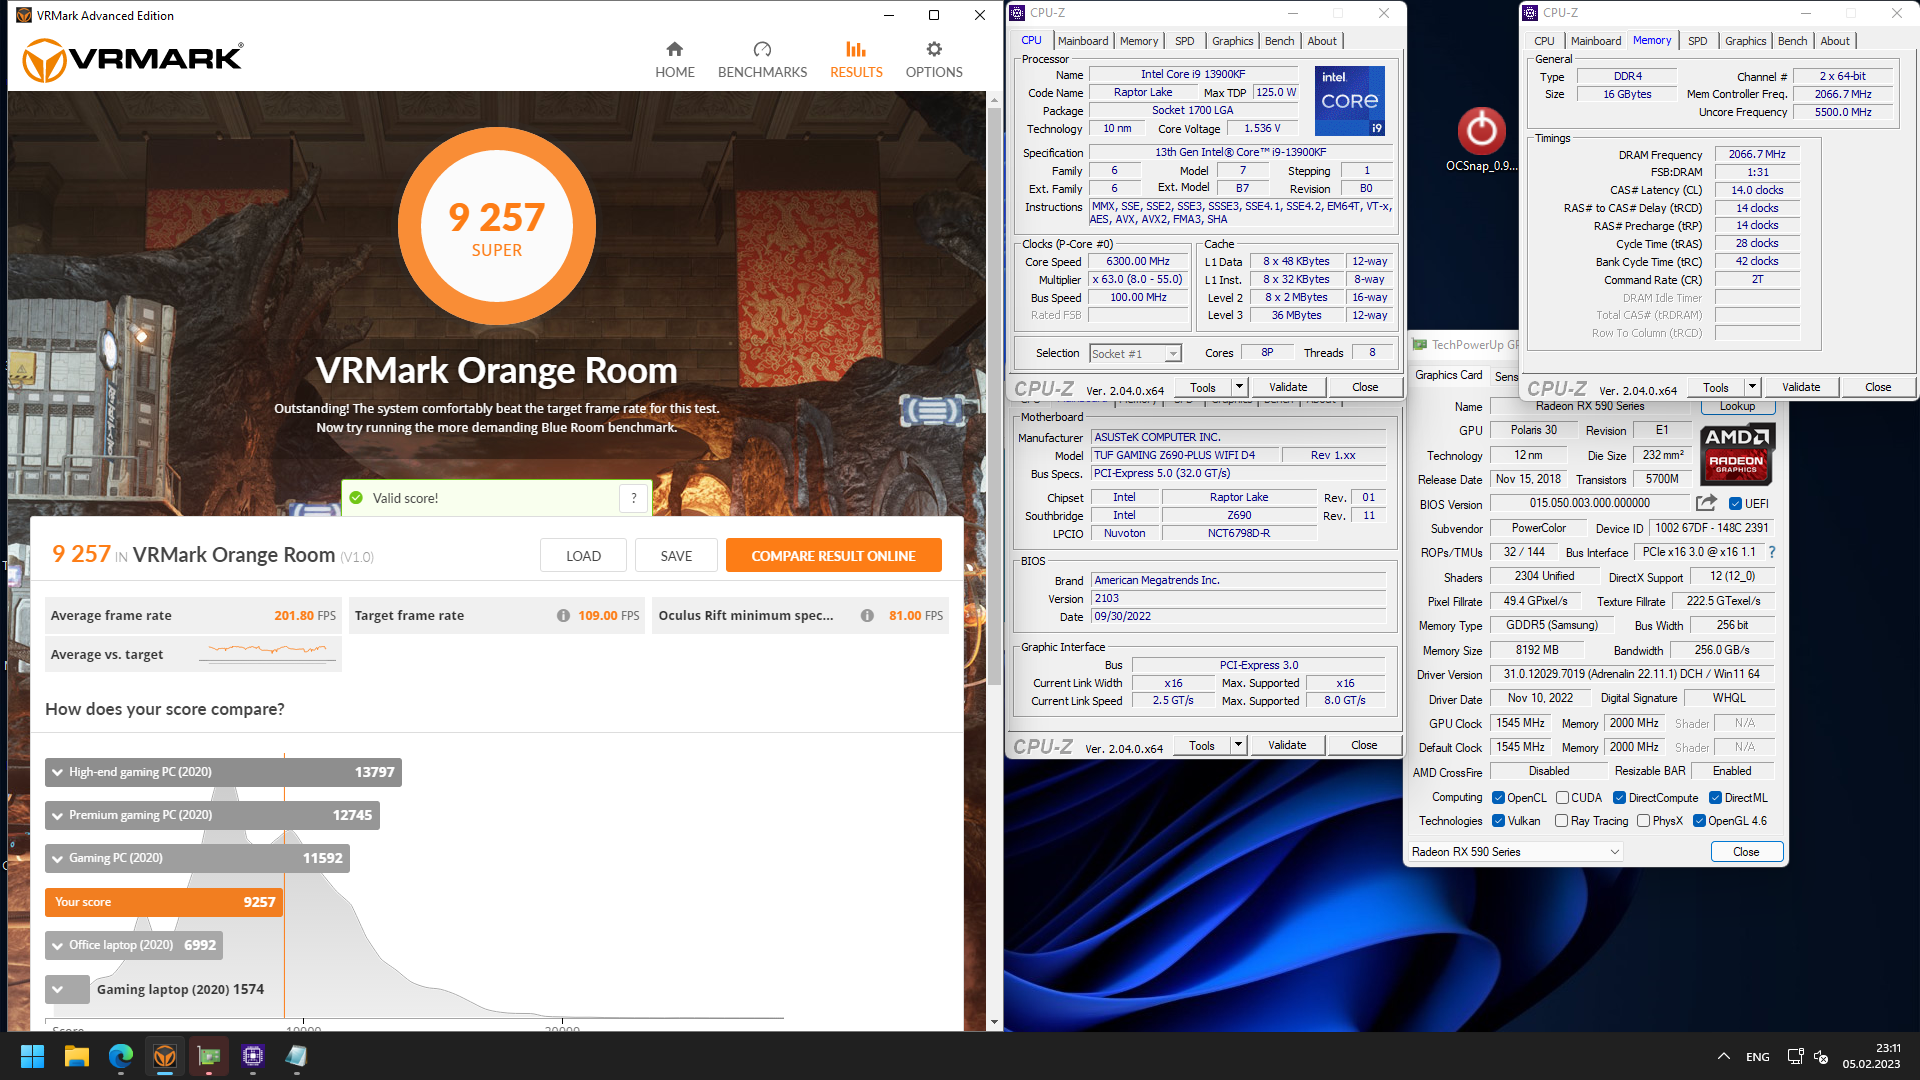Toggle the OpenGL 4.6 checkbox
The width and height of the screenshot is (1920, 1080).
pos(1699,821)
